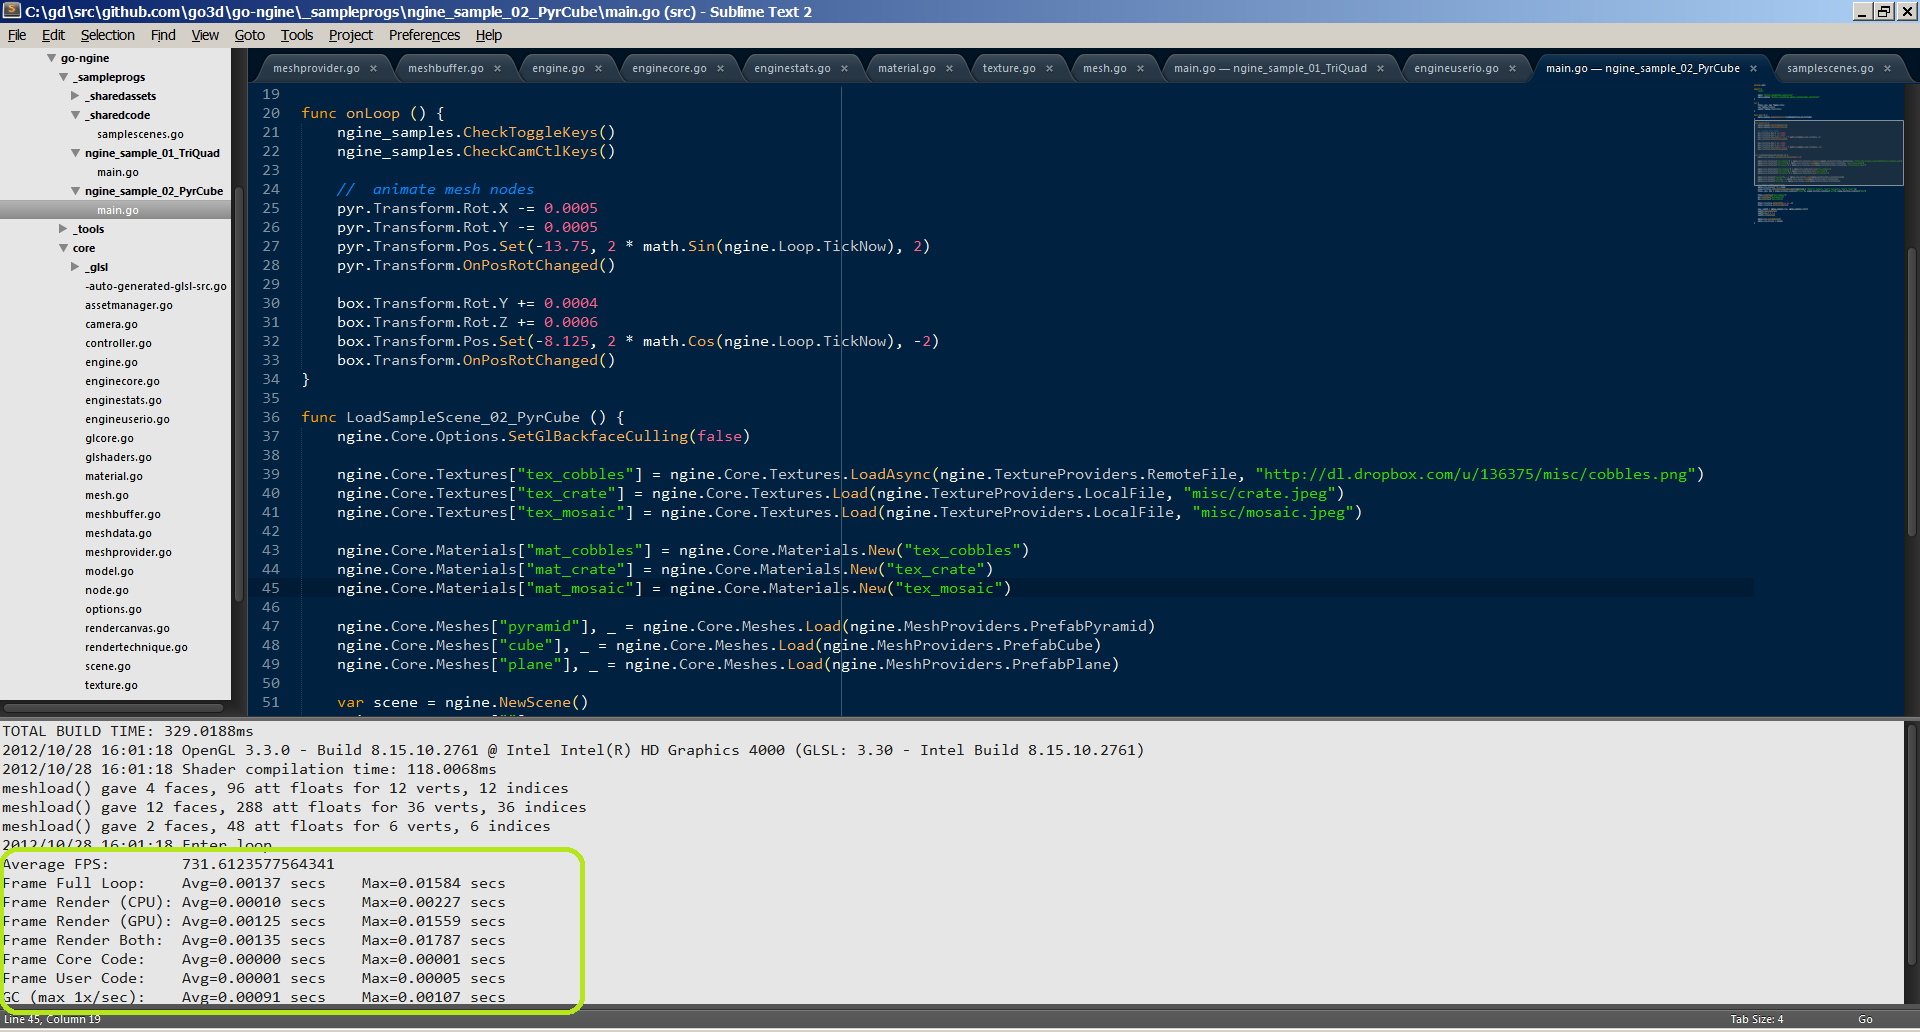Open rendertechnique.go in the sidebar
The image size is (1920, 1032).
[x=136, y=647]
